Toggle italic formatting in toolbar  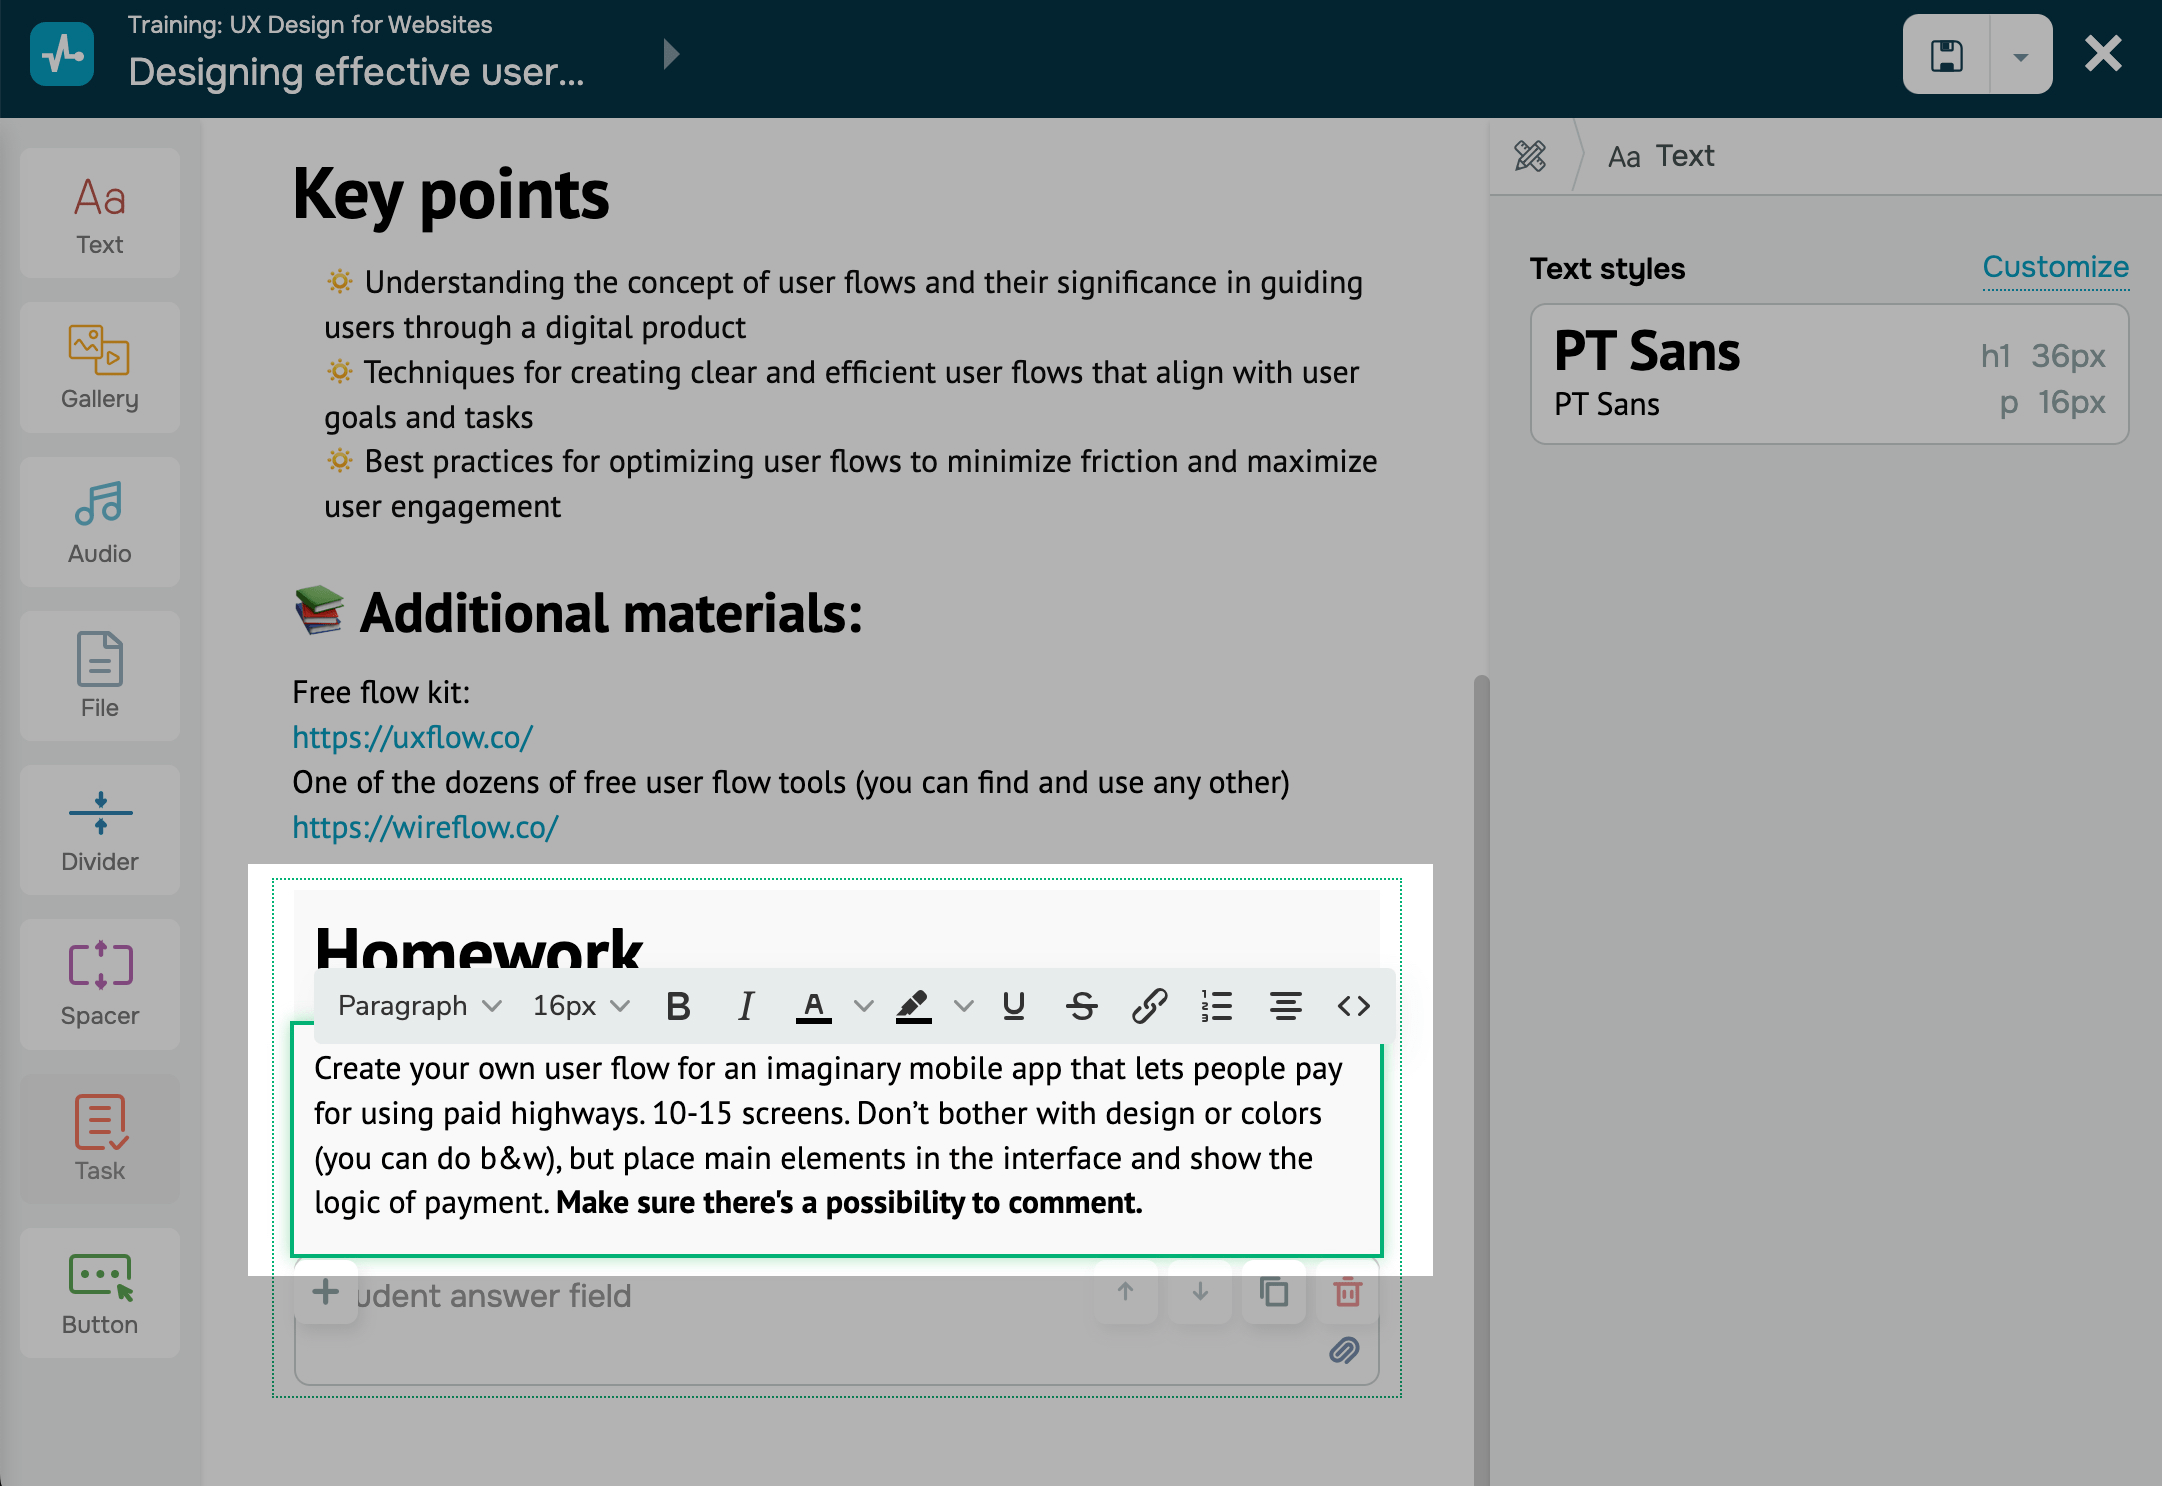click(745, 1006)
